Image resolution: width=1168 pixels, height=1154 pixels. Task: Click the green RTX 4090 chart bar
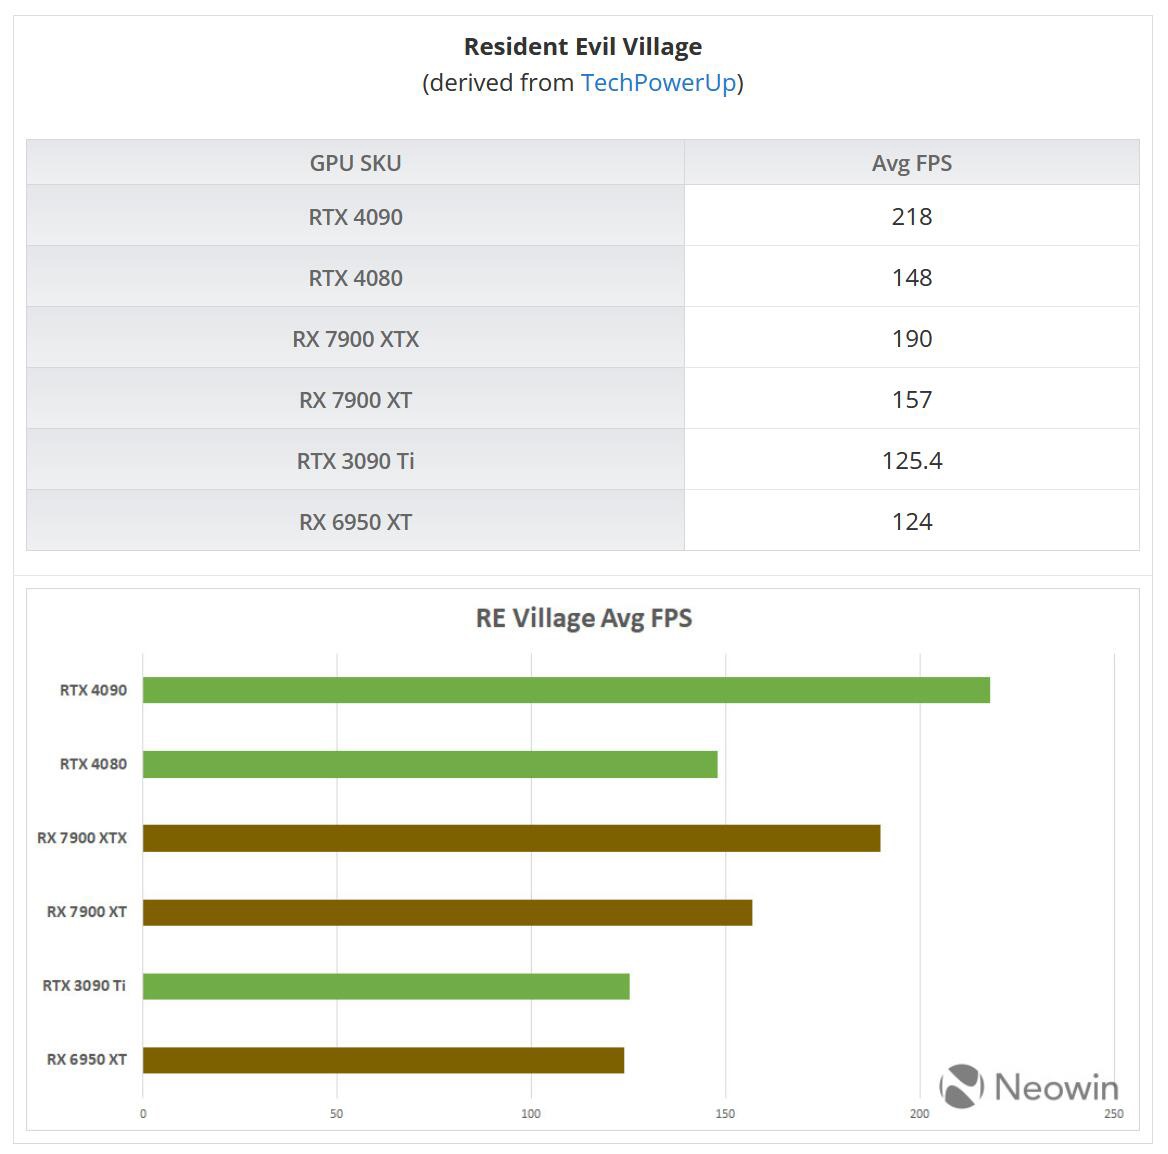pyautogui.click(x=566, y=690)
